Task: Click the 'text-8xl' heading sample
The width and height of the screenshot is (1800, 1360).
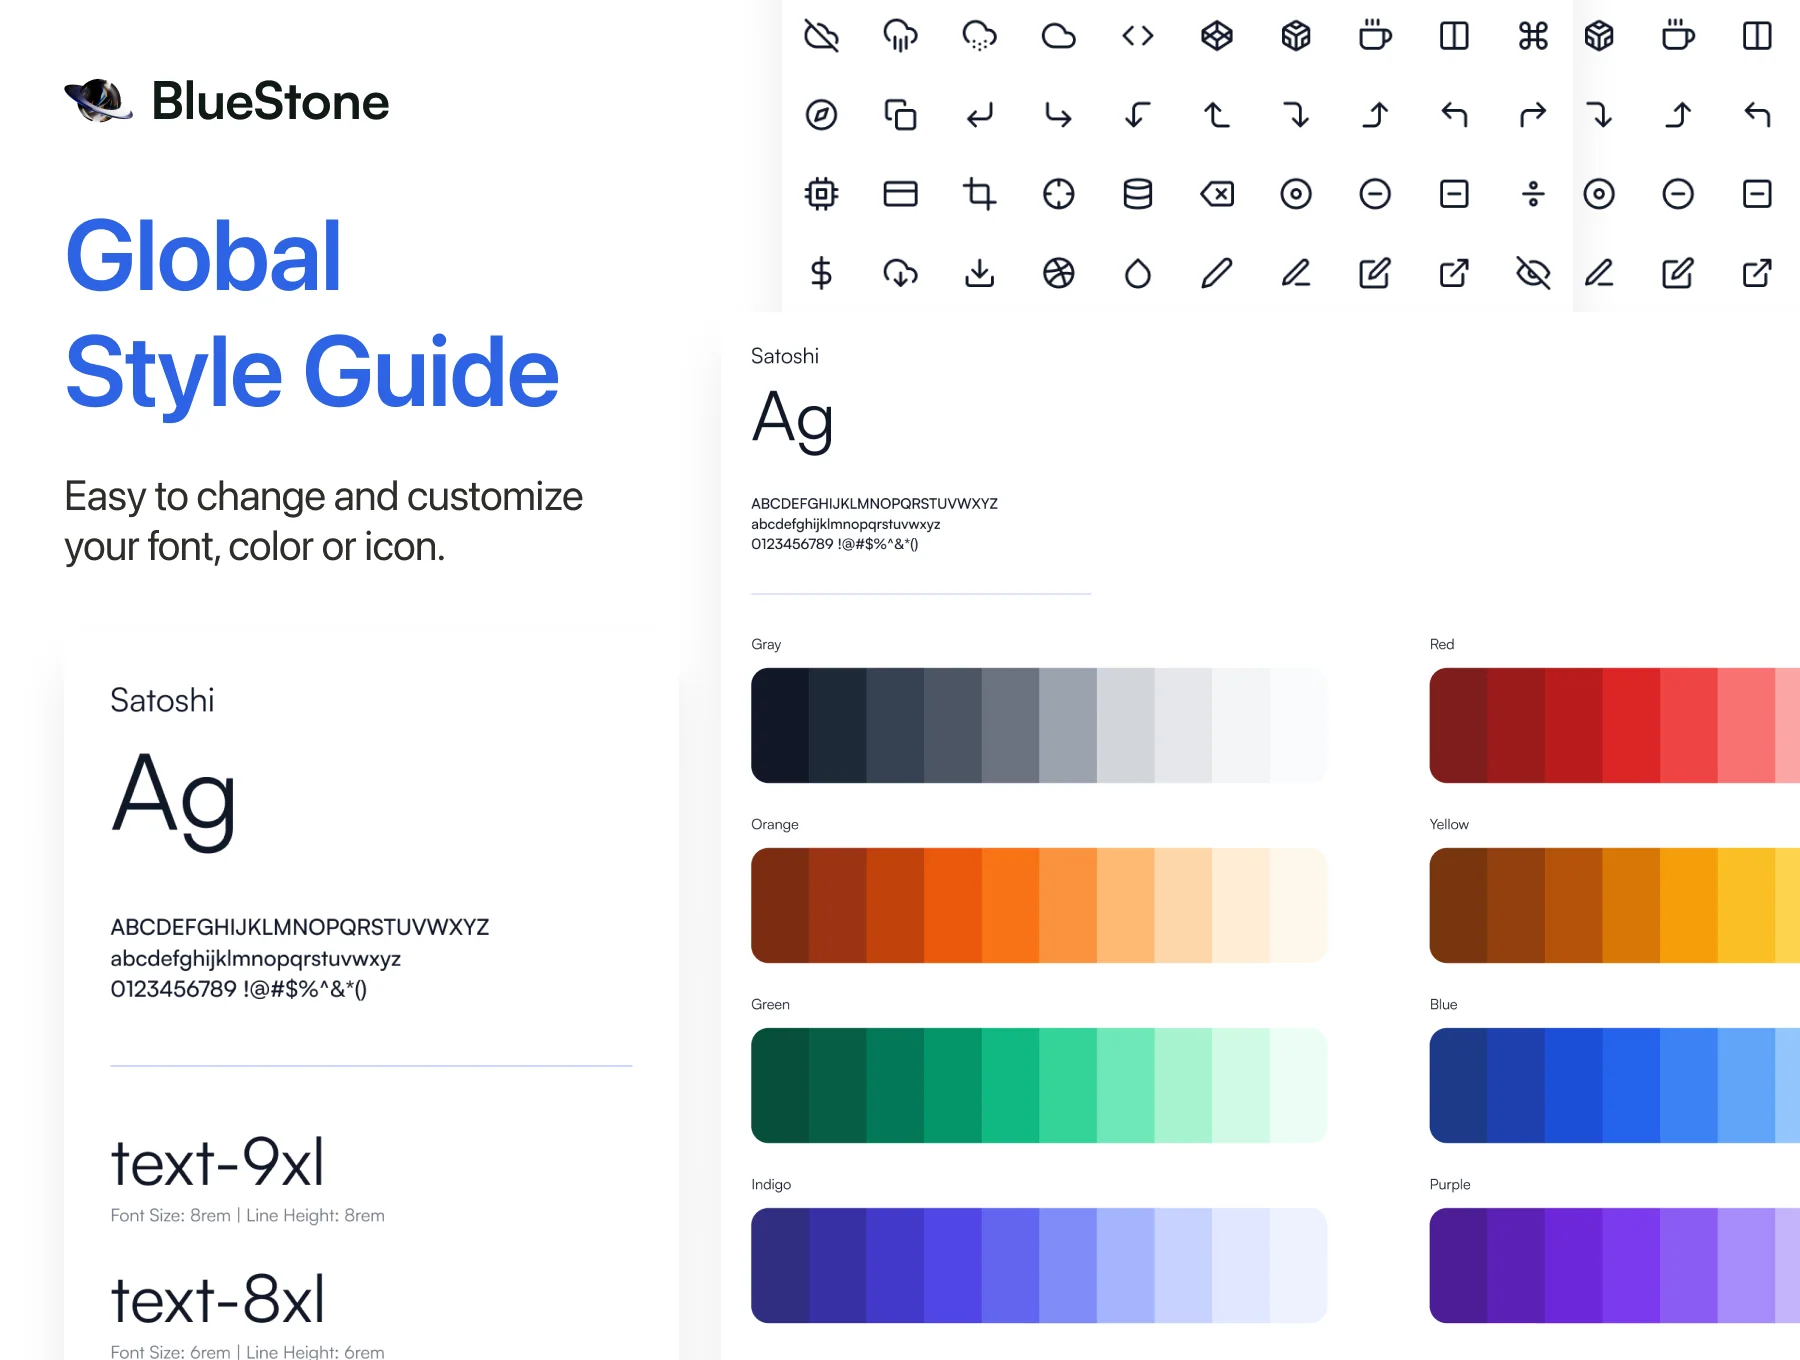Action: pyautogui.click(x=218, y=1299)
